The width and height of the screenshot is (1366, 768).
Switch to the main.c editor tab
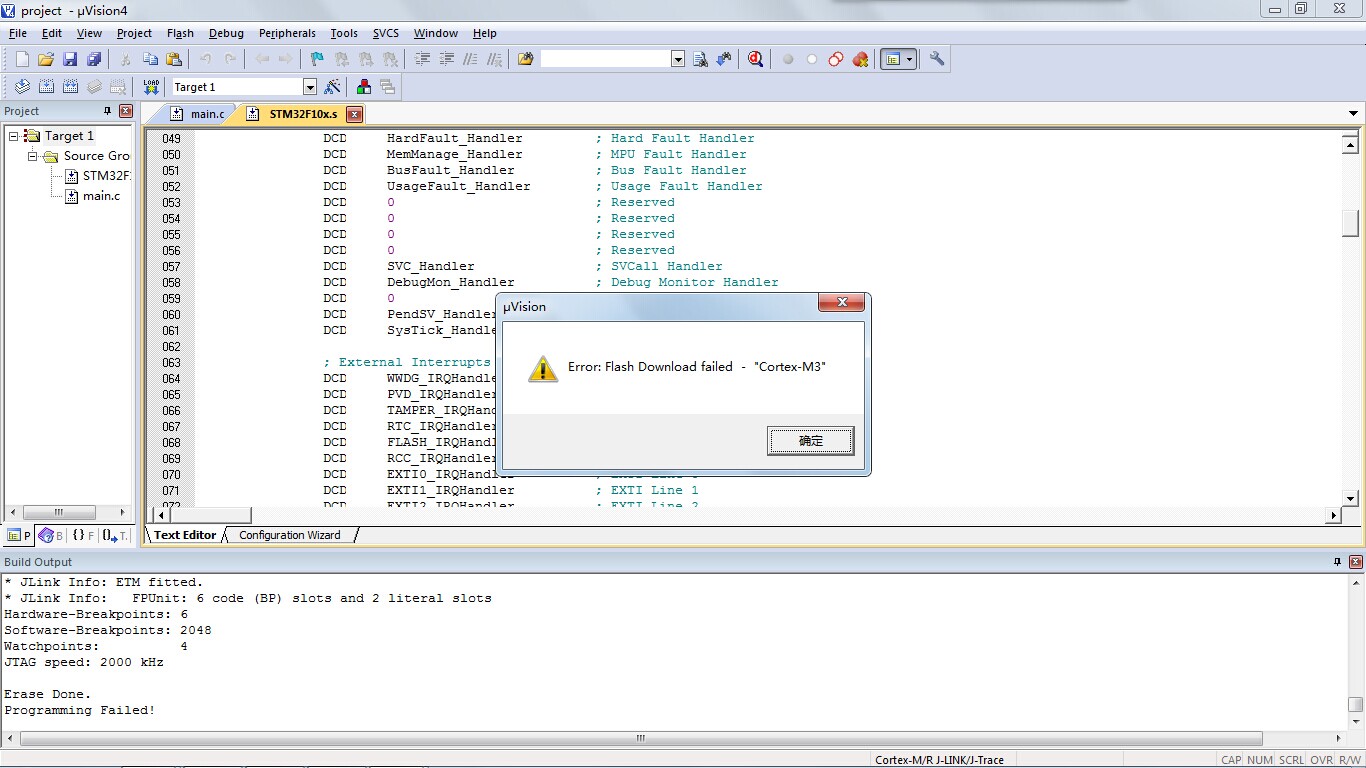tap(197, 114)
